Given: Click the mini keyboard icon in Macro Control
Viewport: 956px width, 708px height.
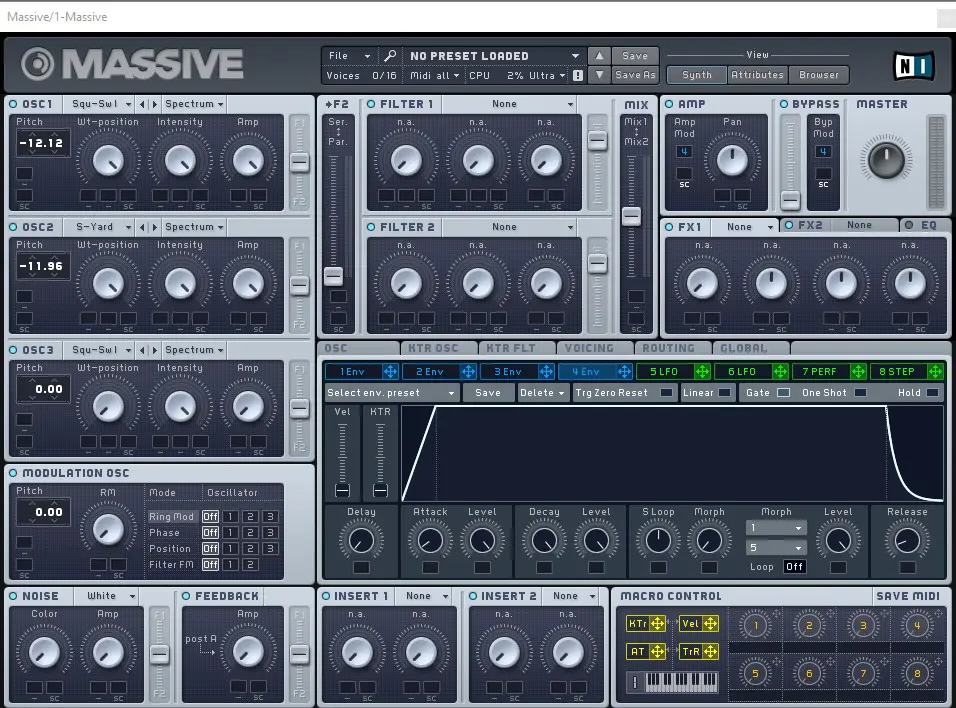Looking at the screenshot, I should coord(680,681).
